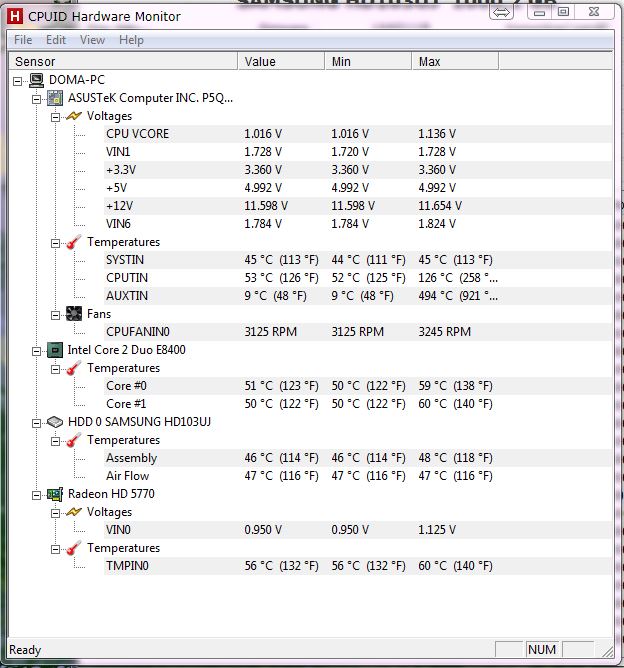The height and width of the screenshot is (668, 624).
Task: Open the Help menu
Action: coord(131,40)
